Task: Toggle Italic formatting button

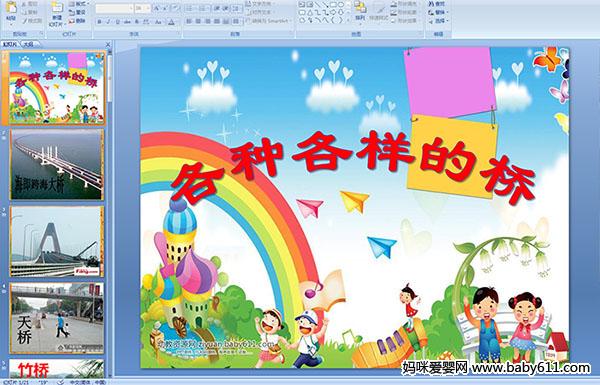Action: (108, 22)
